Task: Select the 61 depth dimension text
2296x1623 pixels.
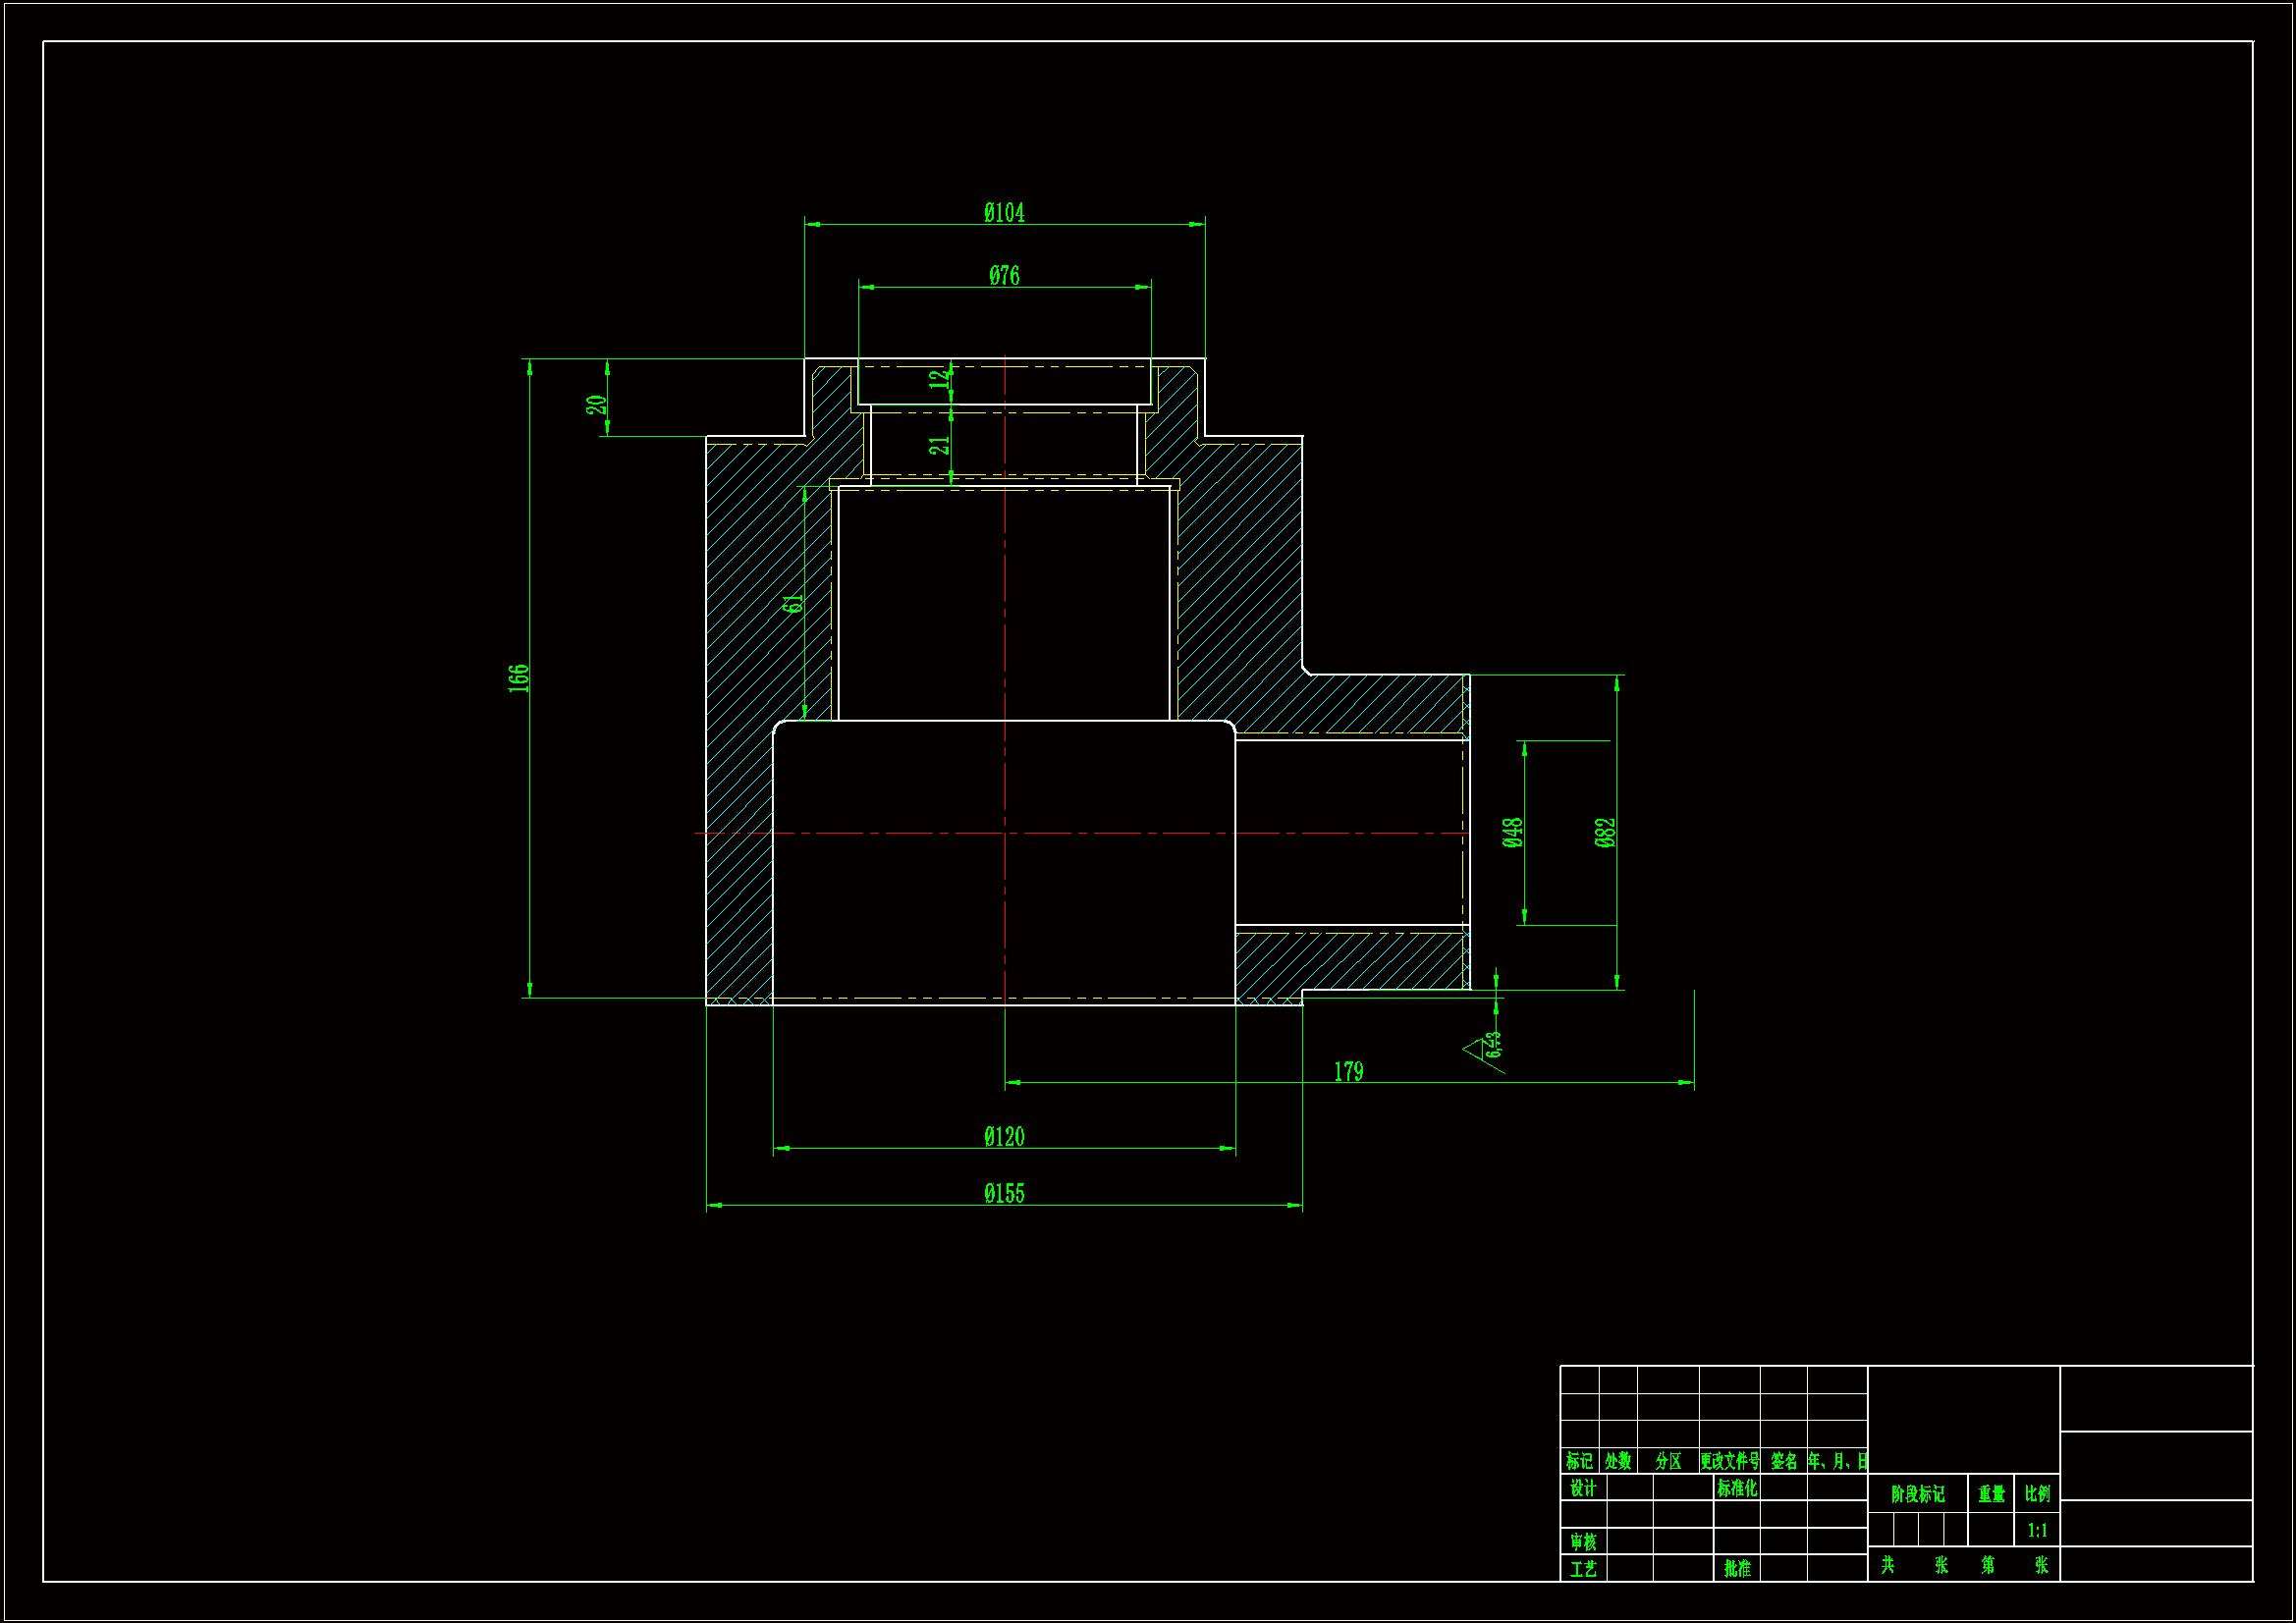Action: click(x=793, y=603)
